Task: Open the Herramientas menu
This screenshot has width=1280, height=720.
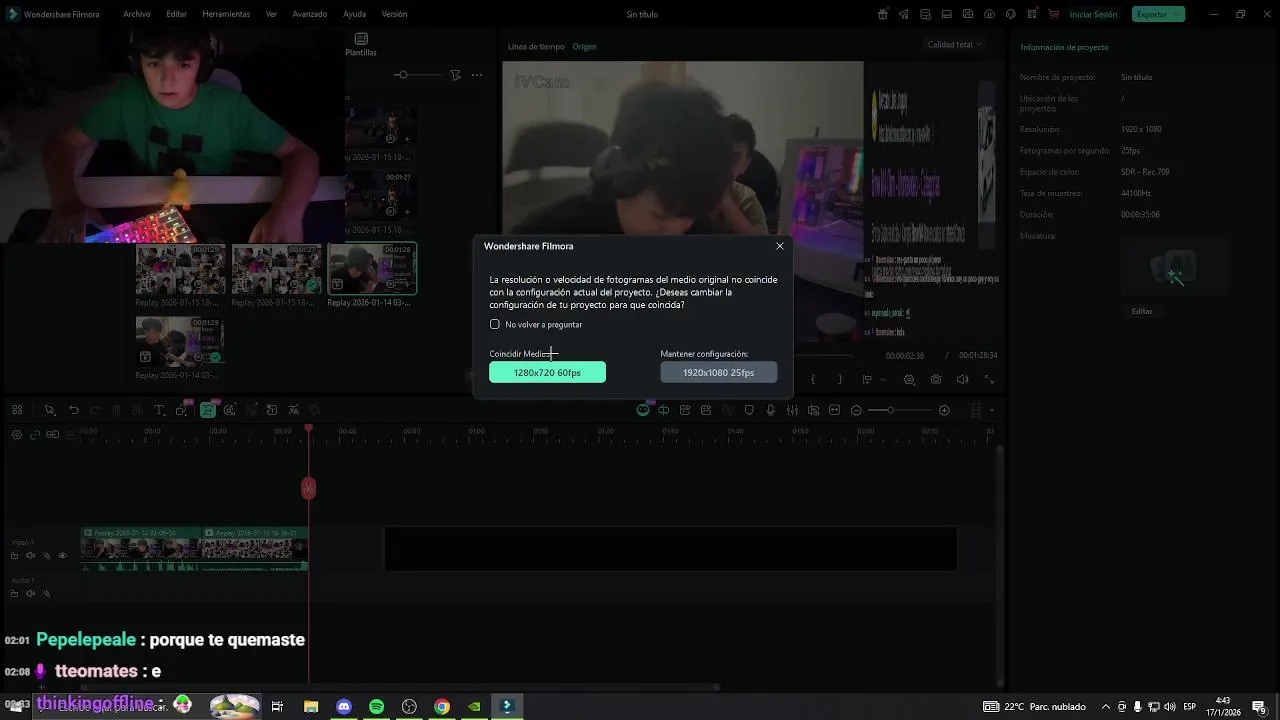Action: tap(226, 14)
